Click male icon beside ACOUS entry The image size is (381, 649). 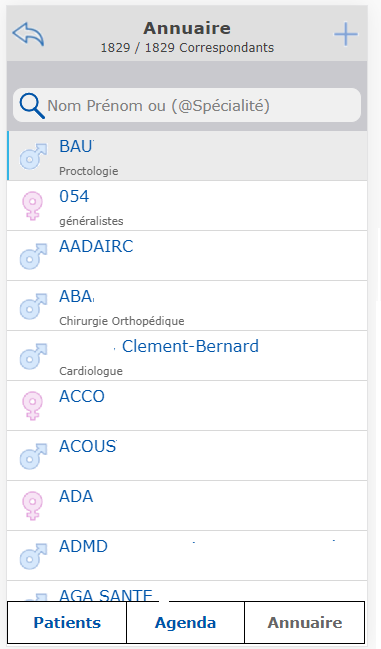point(34,456)
